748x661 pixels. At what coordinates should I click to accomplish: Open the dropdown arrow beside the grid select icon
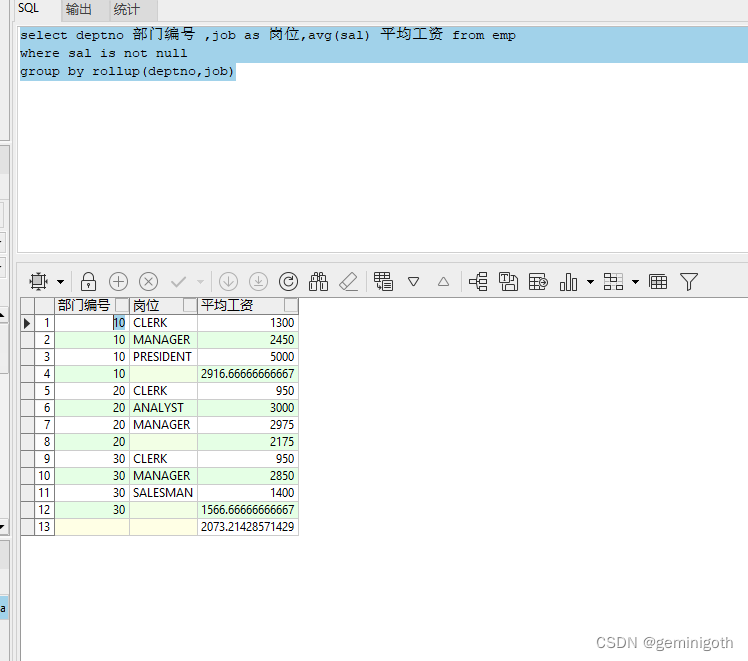pyautogui.click(x=61, y=282)
